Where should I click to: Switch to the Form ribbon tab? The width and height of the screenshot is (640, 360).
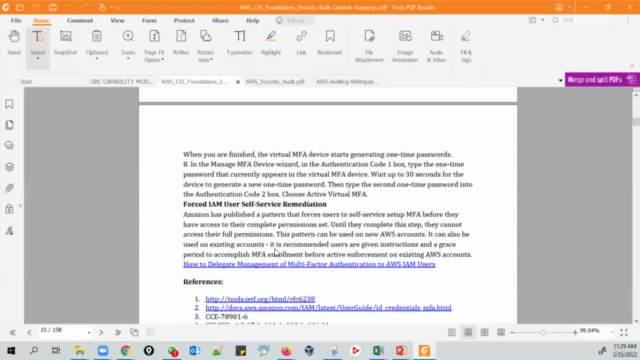click(x=149, y=20)
